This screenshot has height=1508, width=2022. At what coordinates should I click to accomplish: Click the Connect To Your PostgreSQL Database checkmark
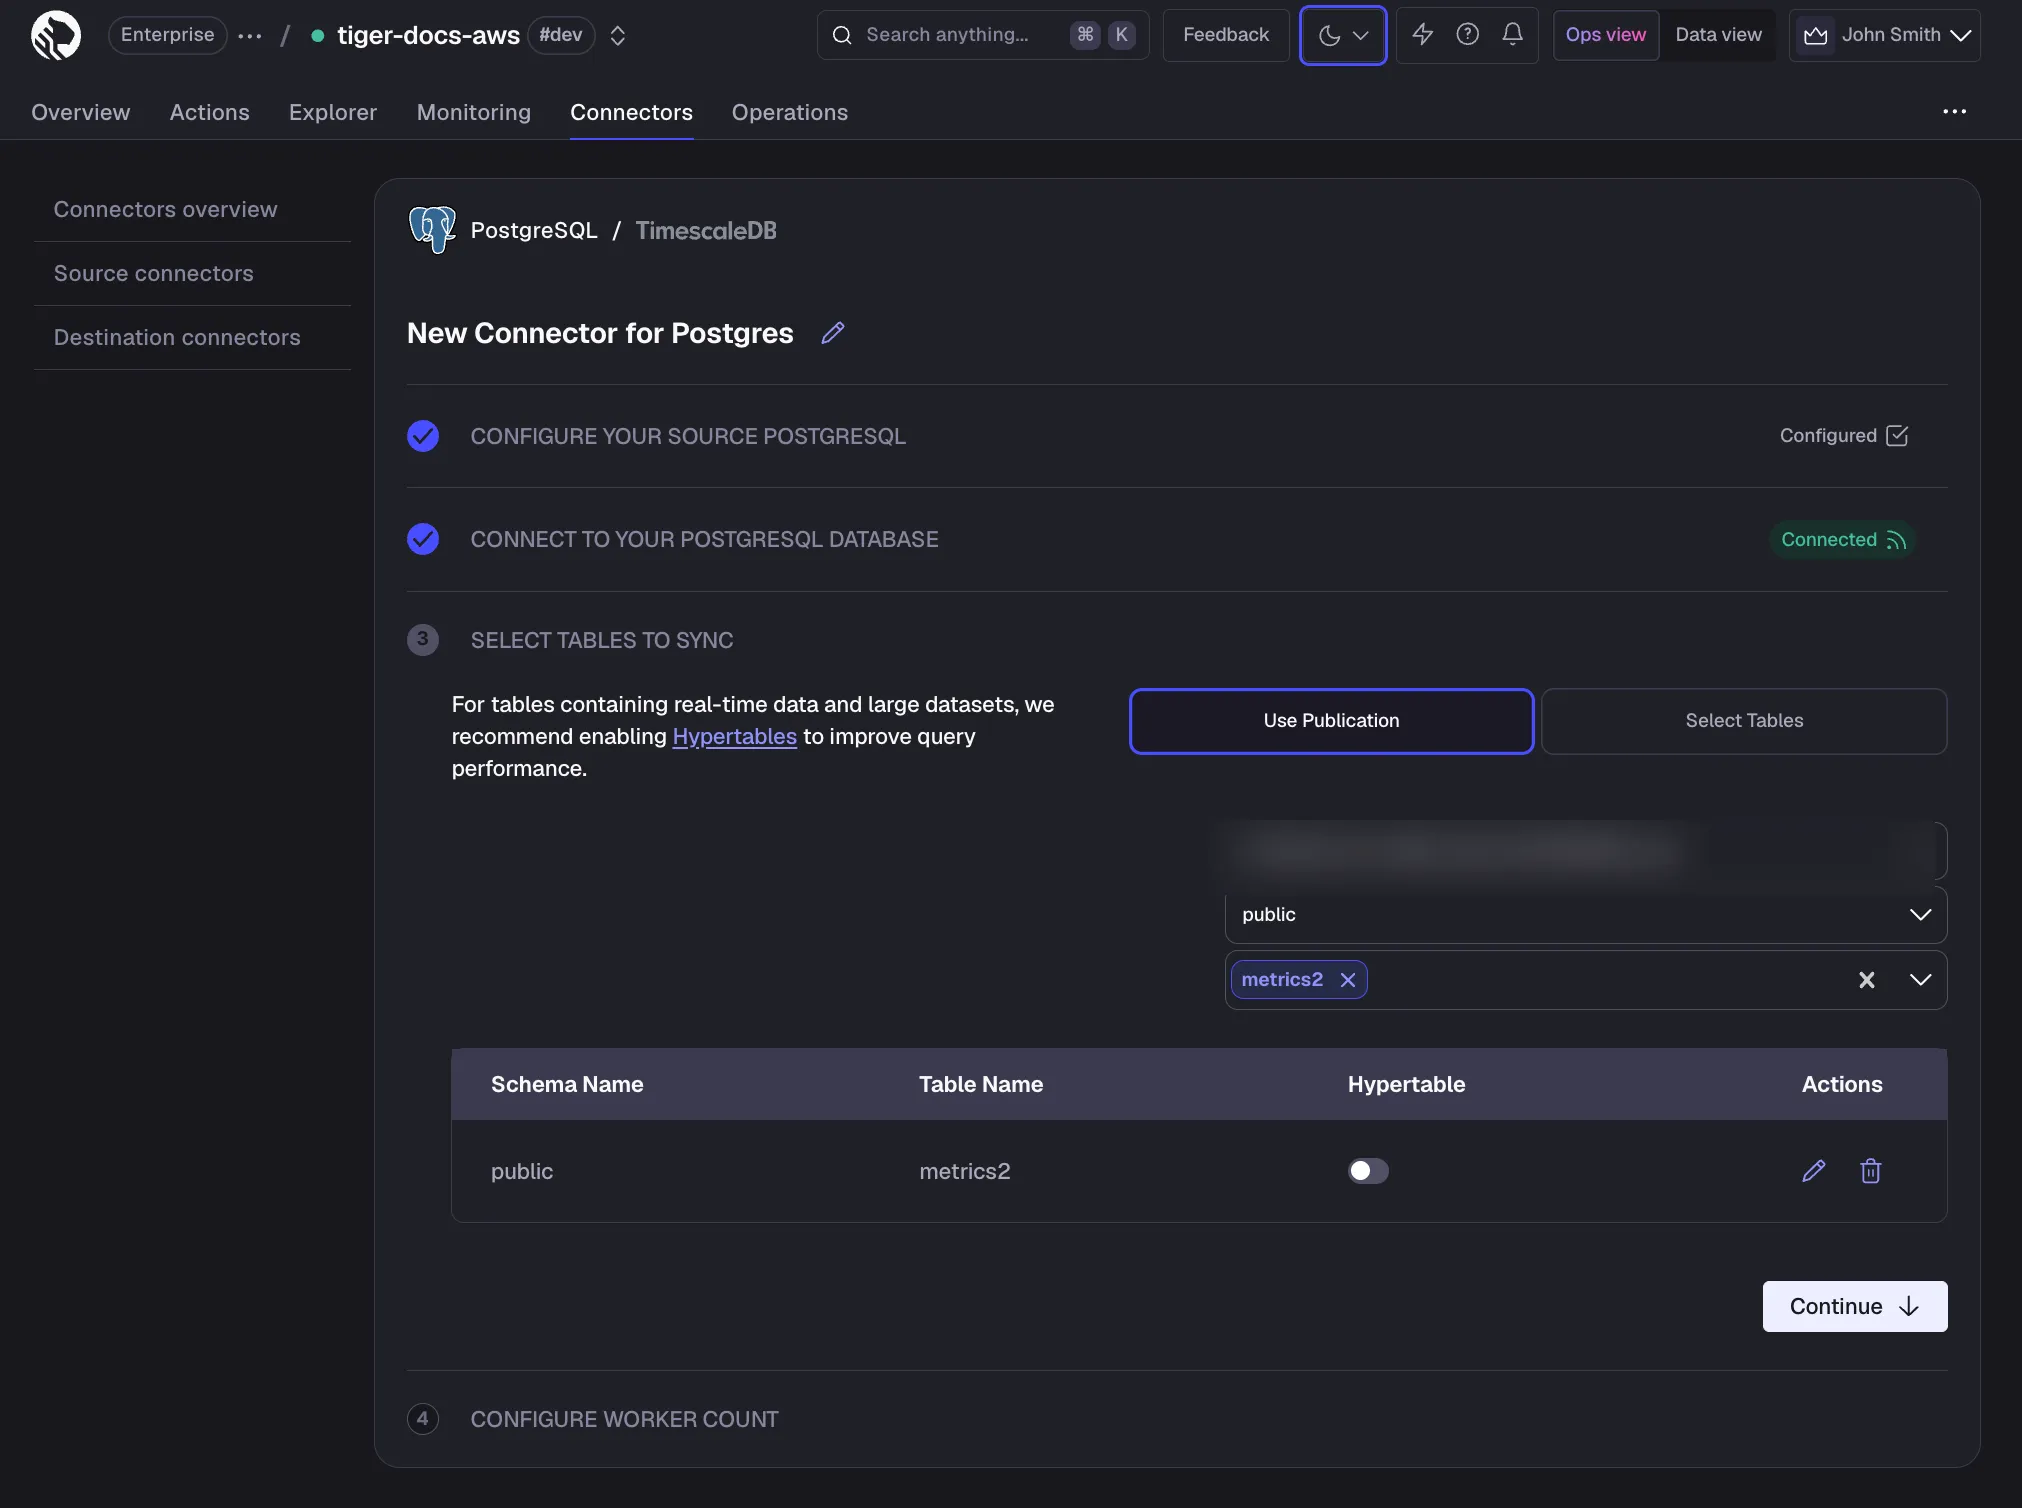coord(423,539)
